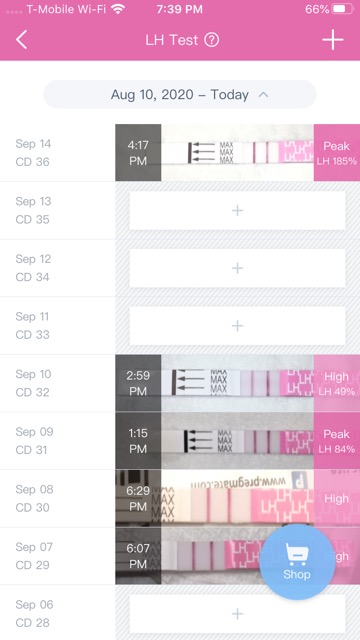This screenshot has width=360, height=640.
Task: Open Sep 09 test strip image
Action: click(237, 441)
